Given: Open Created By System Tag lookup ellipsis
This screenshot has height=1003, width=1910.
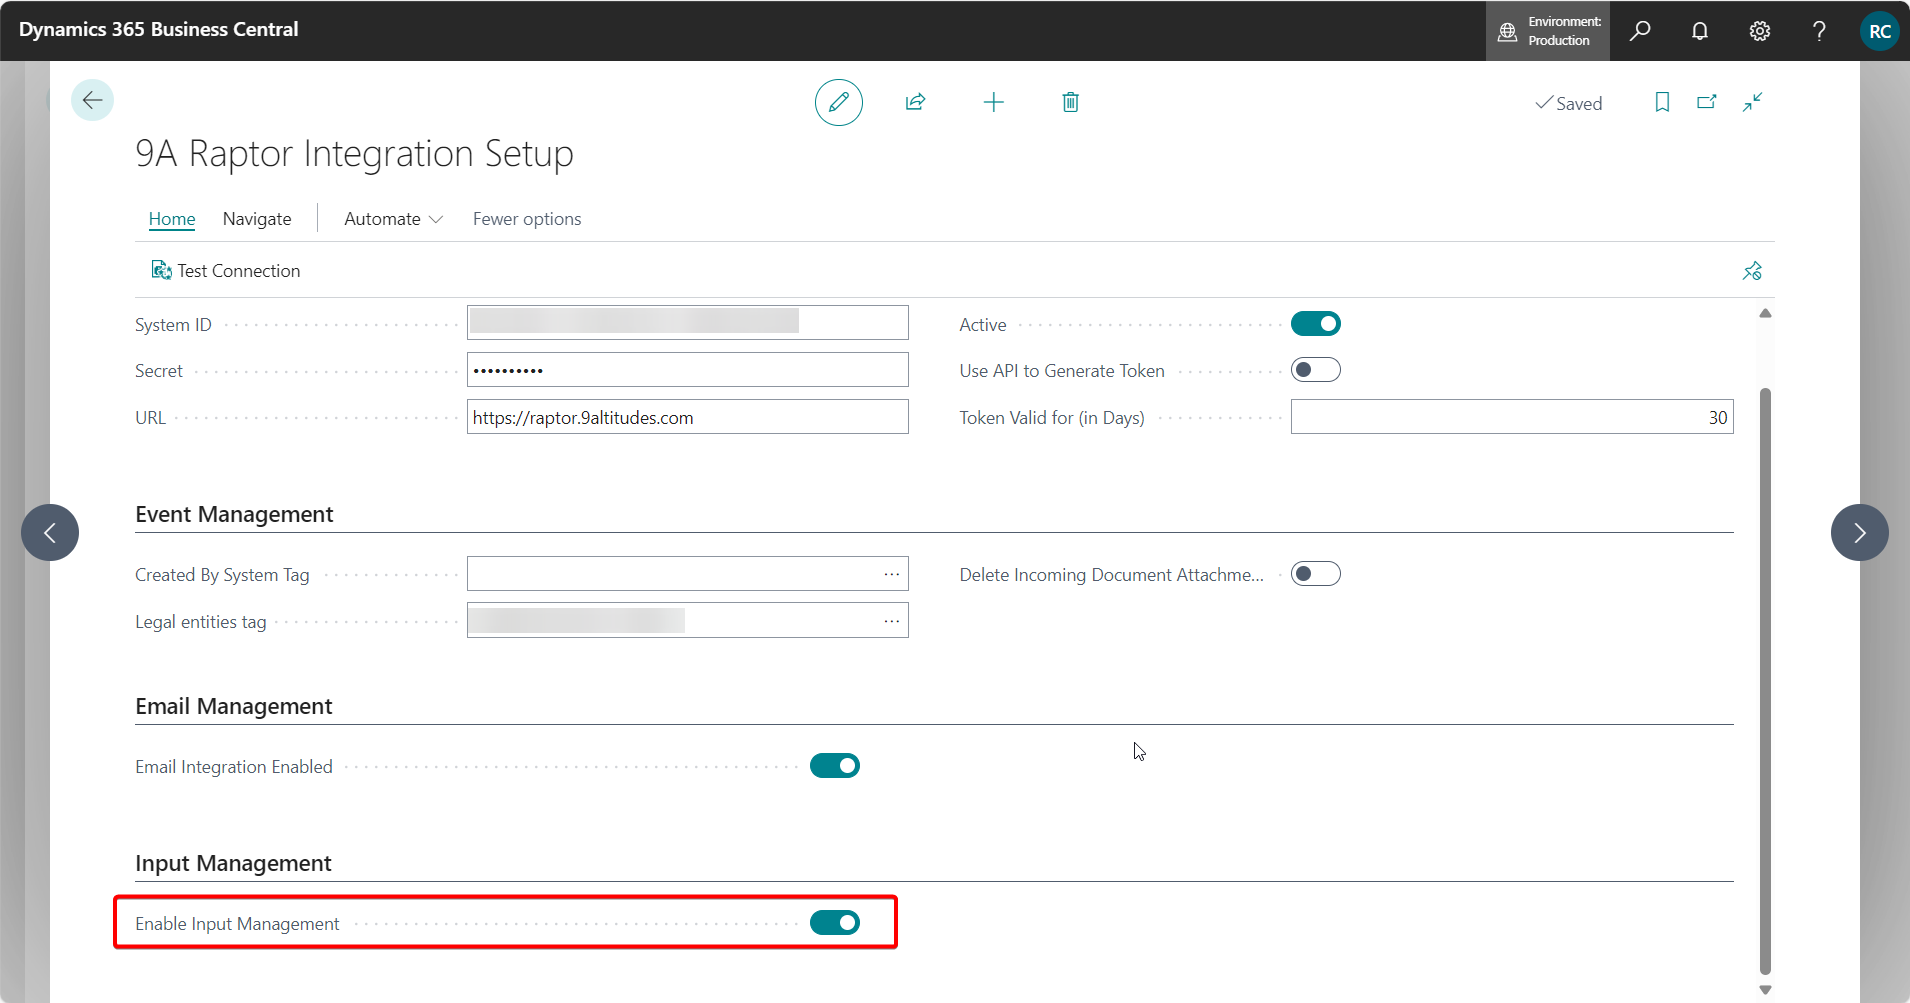Looking at the screenshot, I should [x=891, y=574].
